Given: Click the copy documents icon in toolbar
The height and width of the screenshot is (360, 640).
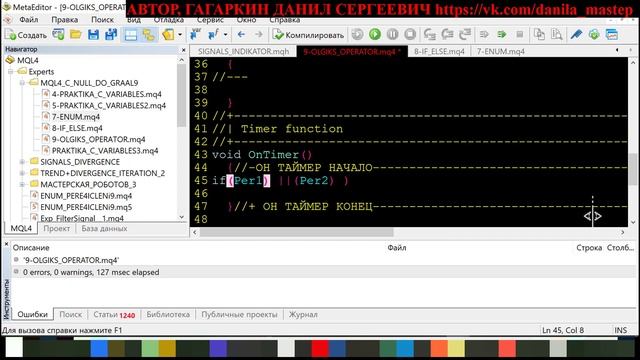Looking at the screenshot, I should [539, 35].
